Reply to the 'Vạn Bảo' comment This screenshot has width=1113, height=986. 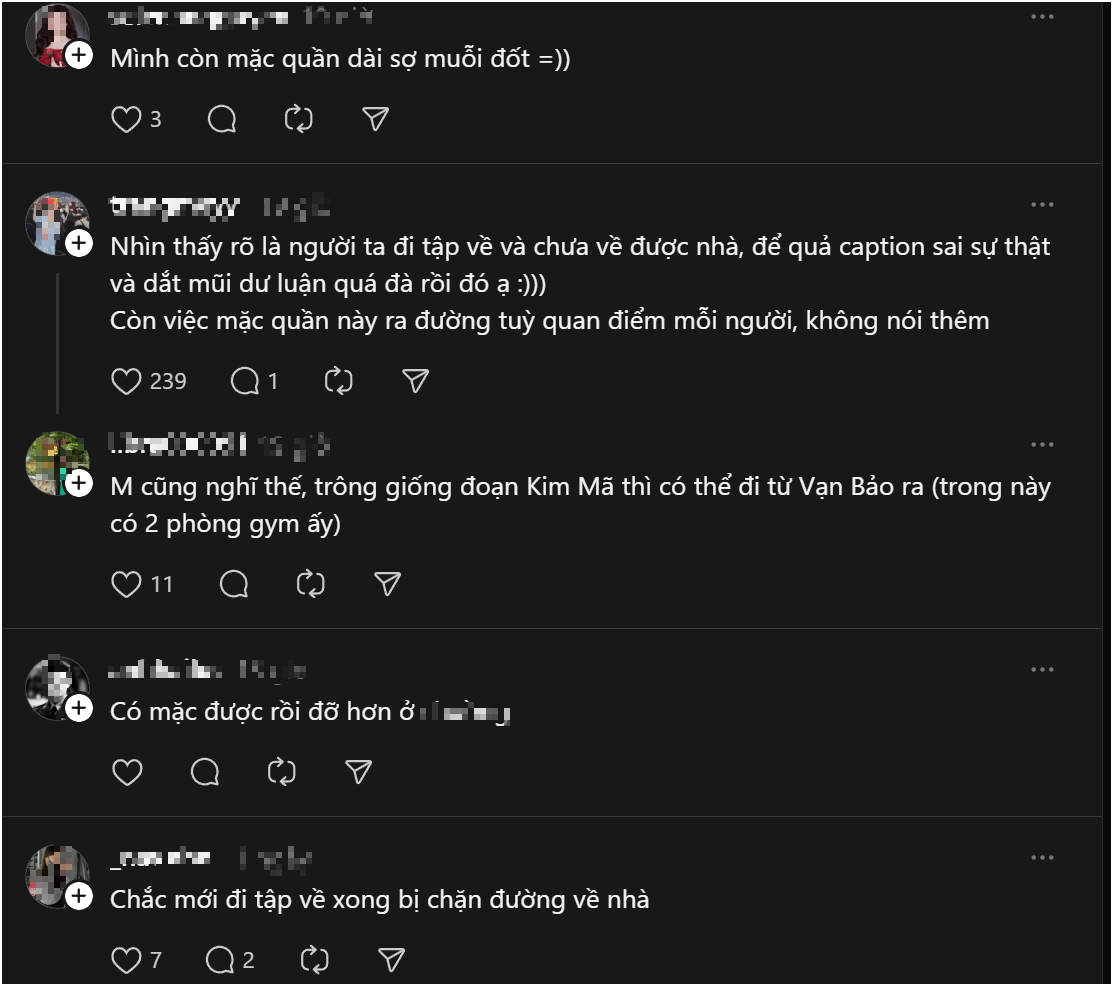pyautogui.click(x=234, y=584)
